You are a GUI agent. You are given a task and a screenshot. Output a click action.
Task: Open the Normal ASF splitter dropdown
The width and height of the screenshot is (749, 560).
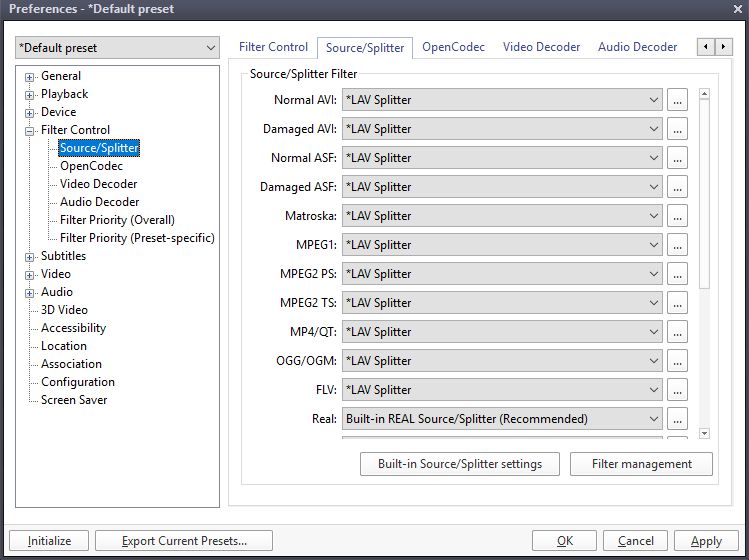tap(502, 158)
